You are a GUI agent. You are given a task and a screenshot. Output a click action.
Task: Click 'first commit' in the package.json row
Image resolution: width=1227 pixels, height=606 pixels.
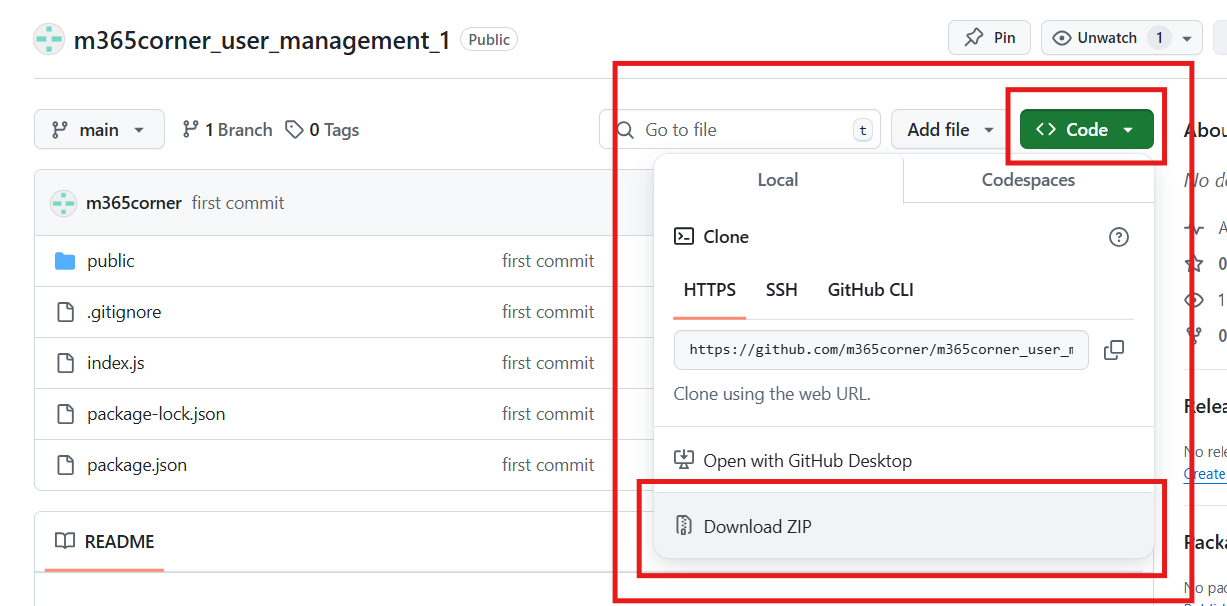(x=548, y=465)
